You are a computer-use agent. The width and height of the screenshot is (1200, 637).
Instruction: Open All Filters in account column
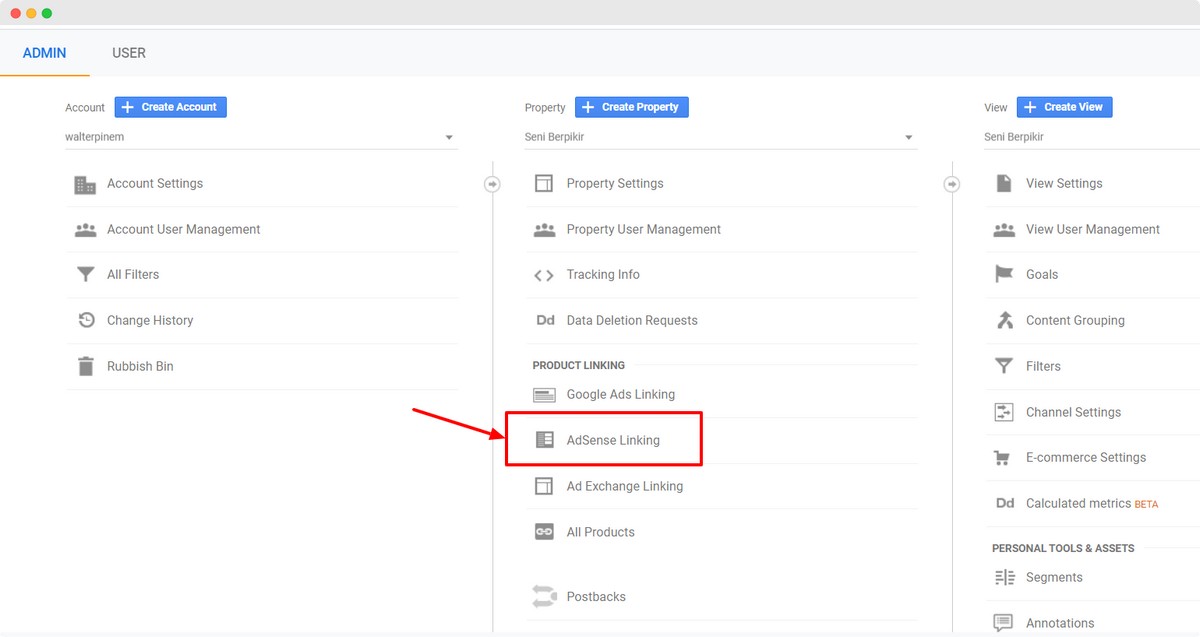[133, 275]
